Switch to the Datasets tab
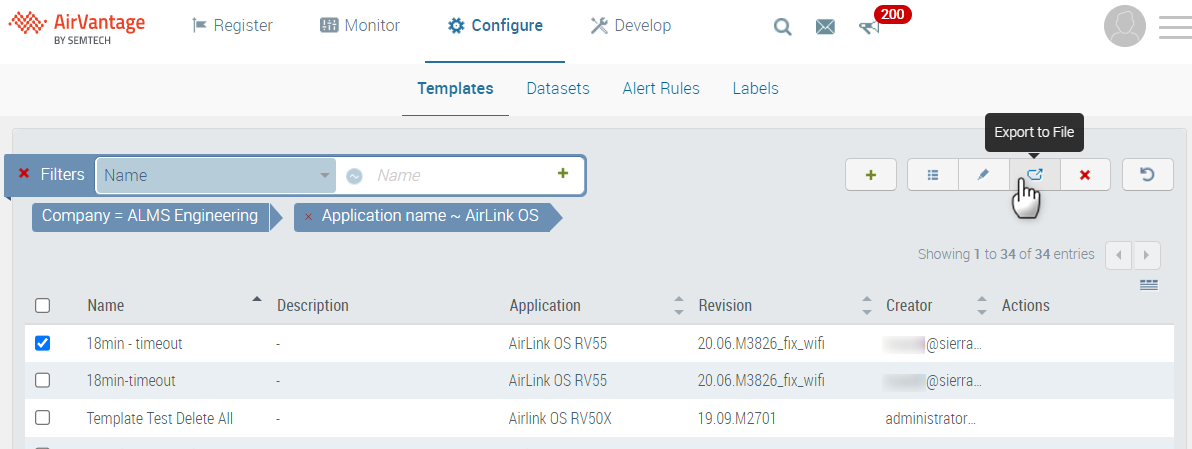 pyautogui.click(x=558, y=88)
